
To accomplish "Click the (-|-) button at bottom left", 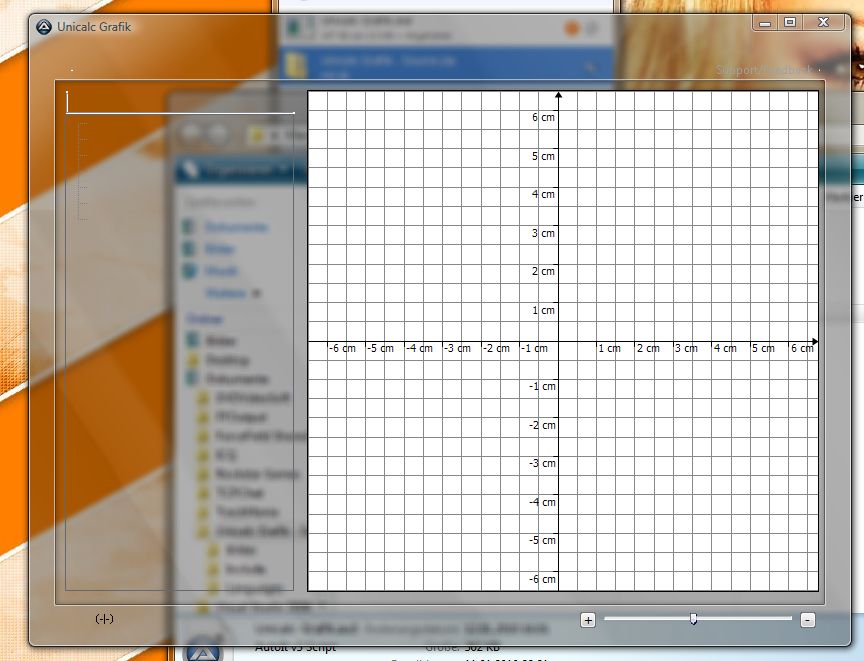I will pyautogui.click(x=104, y=619).
